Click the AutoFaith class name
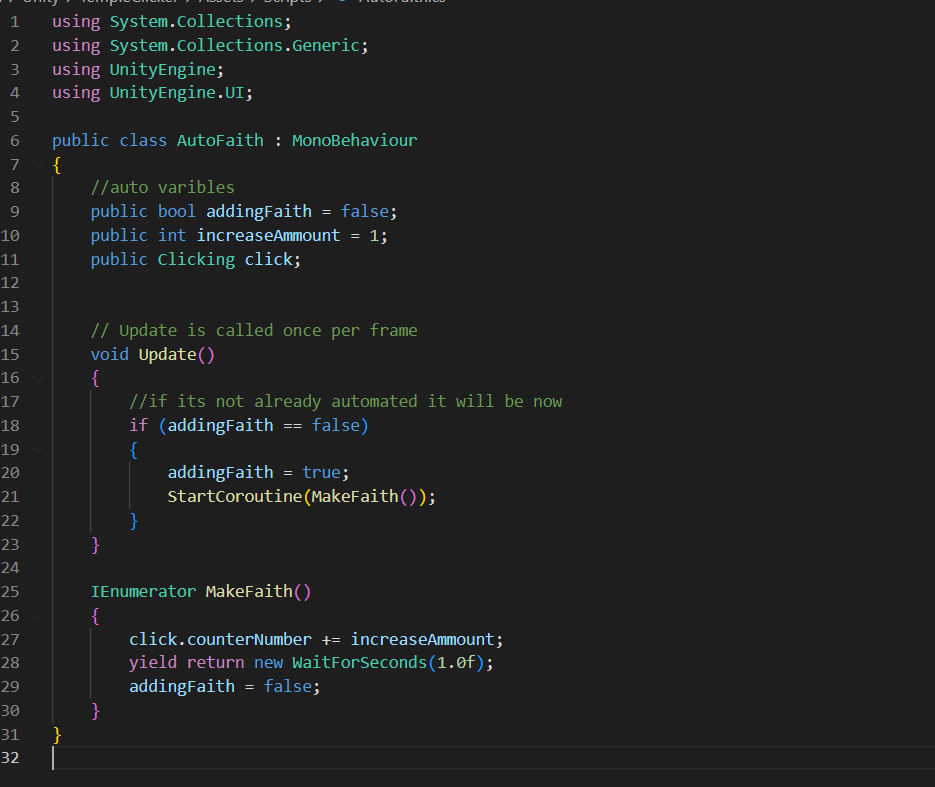Viewport: 935px width, 787px height. [220, 140]
